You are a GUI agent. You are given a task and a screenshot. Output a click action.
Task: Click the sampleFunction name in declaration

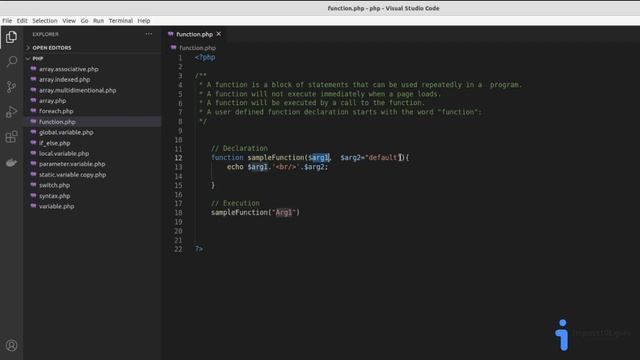pos(276,158)
